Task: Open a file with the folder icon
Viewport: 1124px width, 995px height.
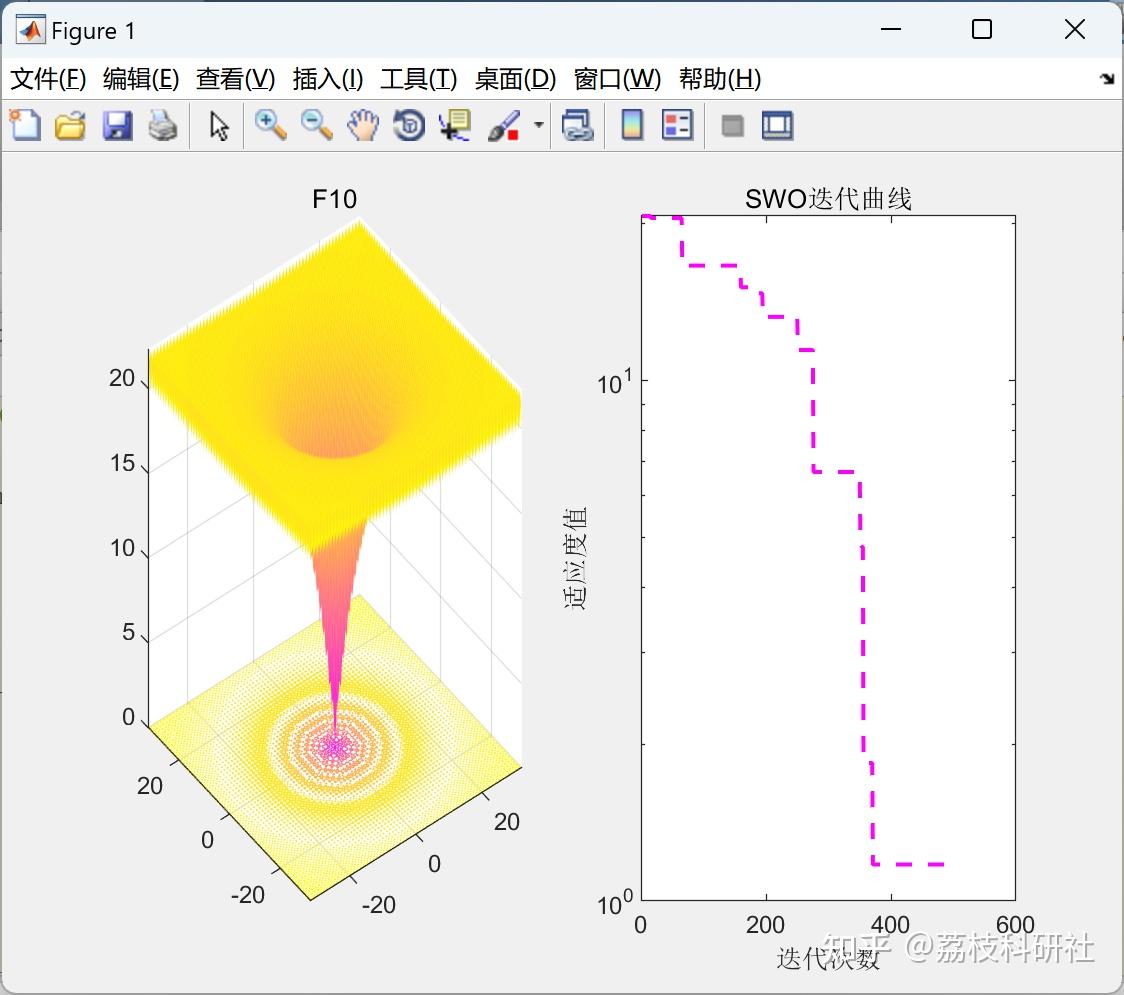Action: (x=70, y=125)
